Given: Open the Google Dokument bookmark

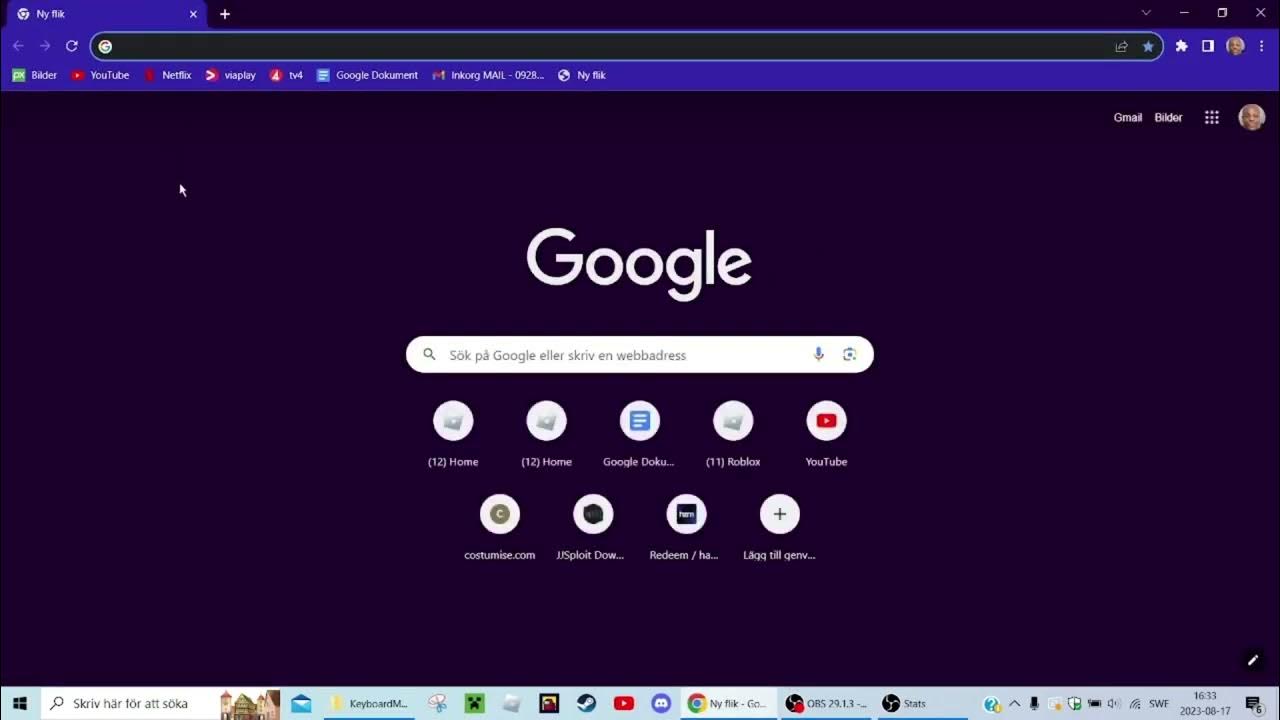Looking at the screenshot, I should [x=367, y=75].
